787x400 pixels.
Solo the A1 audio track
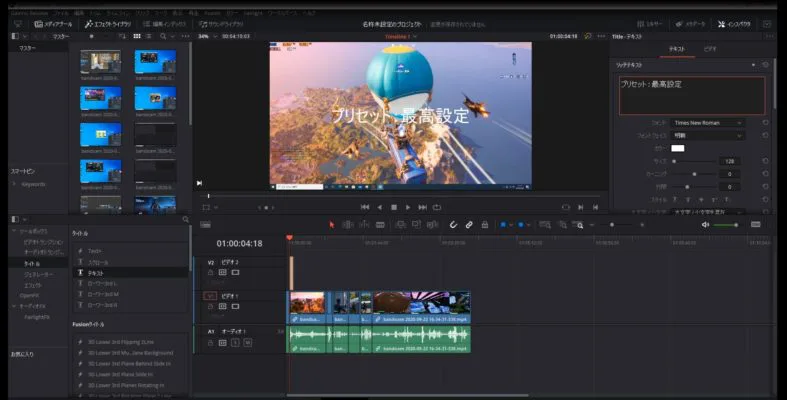235,343
